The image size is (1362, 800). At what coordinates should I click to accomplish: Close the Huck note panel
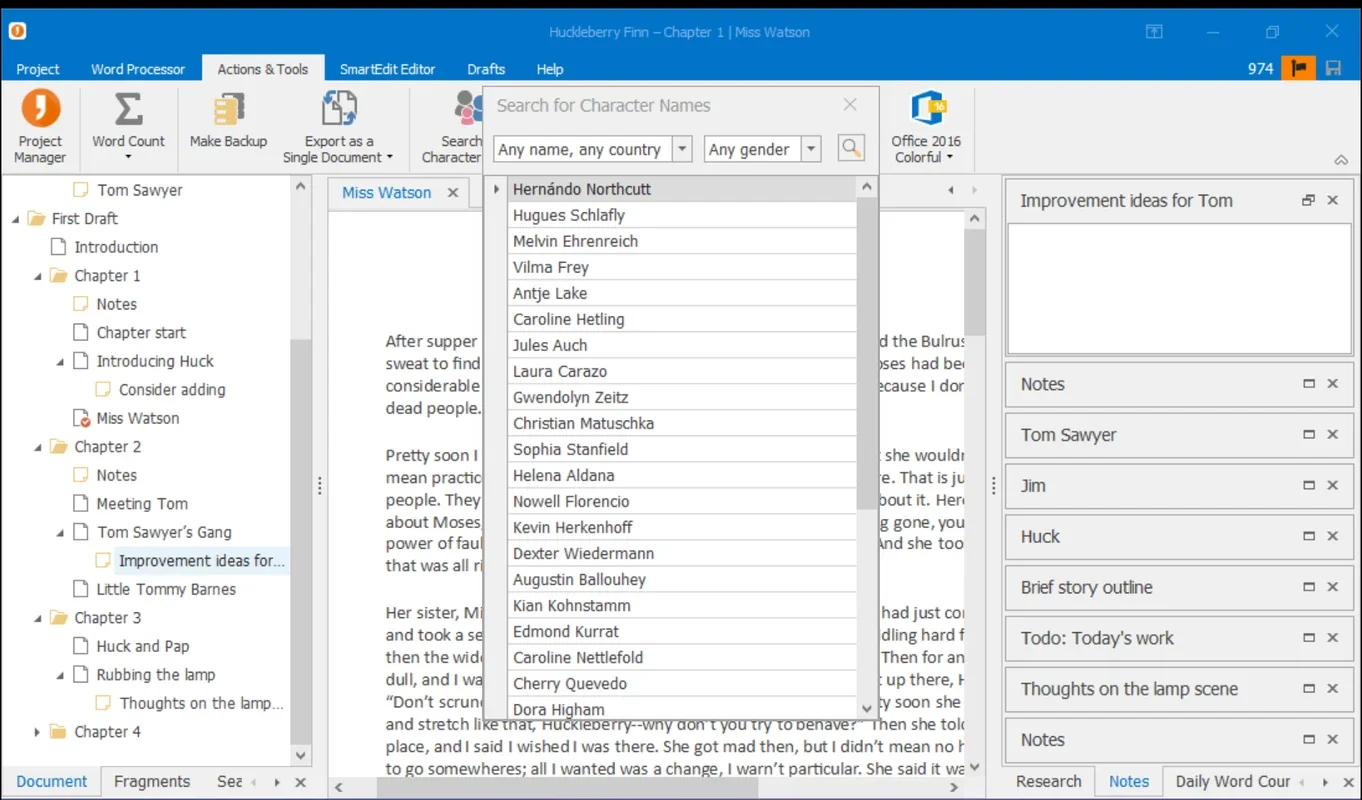click(1333, 537)
